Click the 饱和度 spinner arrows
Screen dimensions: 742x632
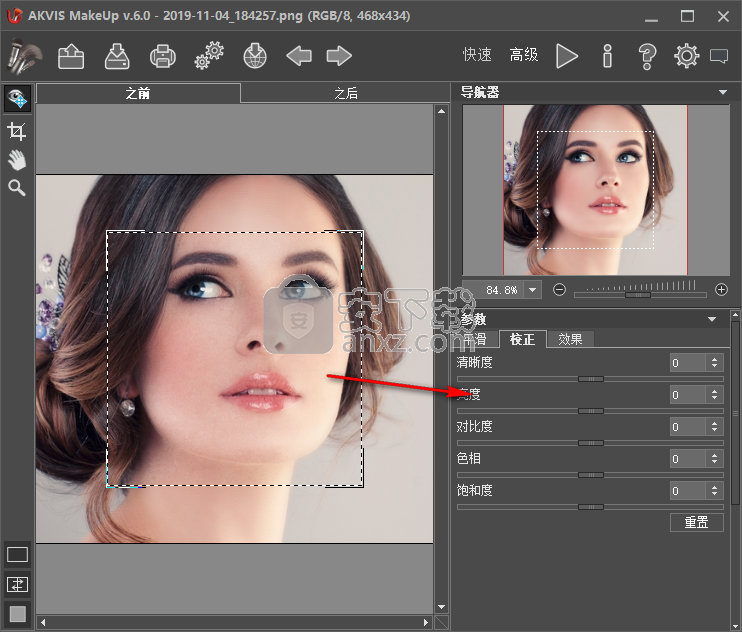(x=715, y=491)
